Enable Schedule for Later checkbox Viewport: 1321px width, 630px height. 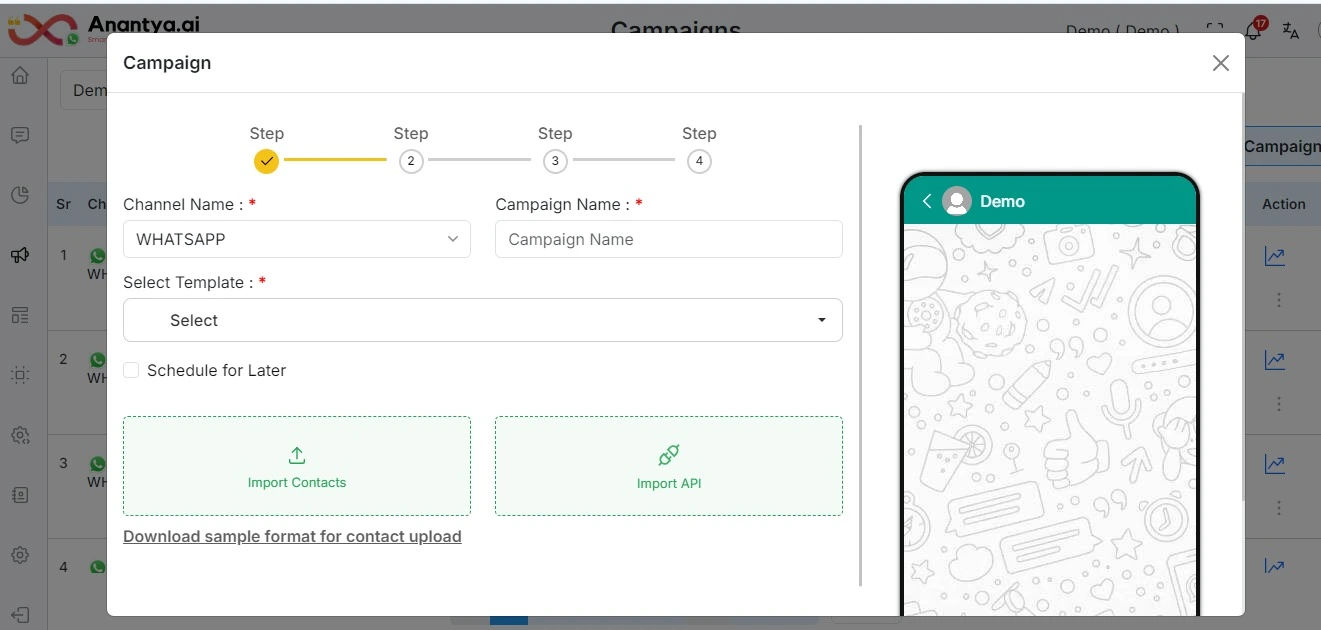point(131,370)
